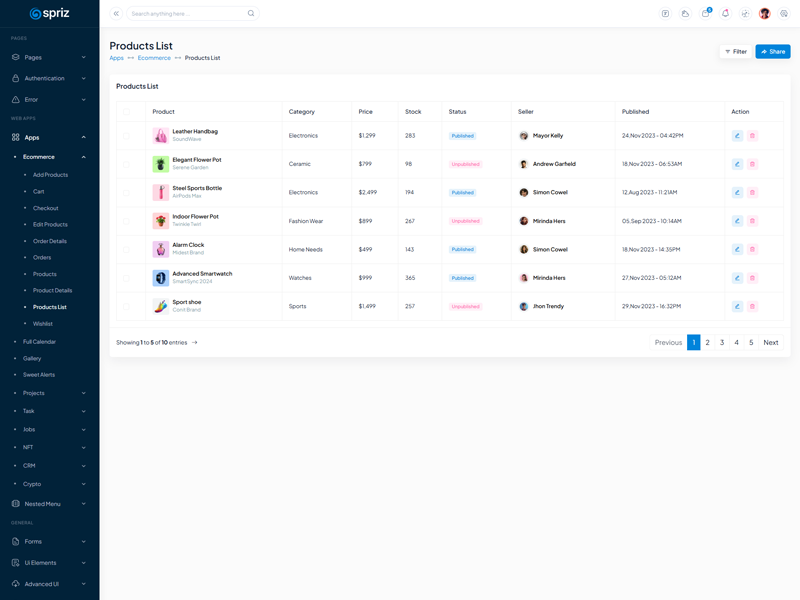The height and width of the screenshot is (600, 800).
Task: Click the edit icon for Leather Handbag
Action: [737, 136]
